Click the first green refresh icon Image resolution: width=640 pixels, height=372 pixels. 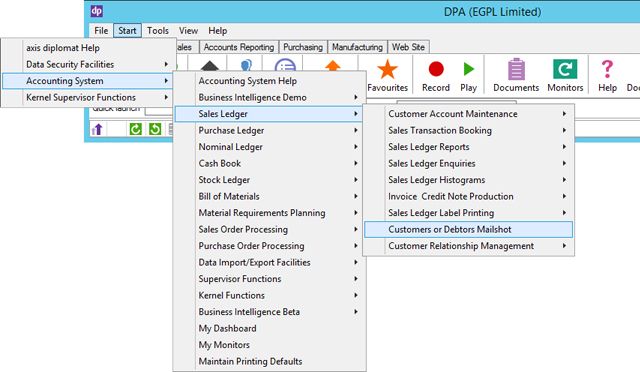point(136,129)
